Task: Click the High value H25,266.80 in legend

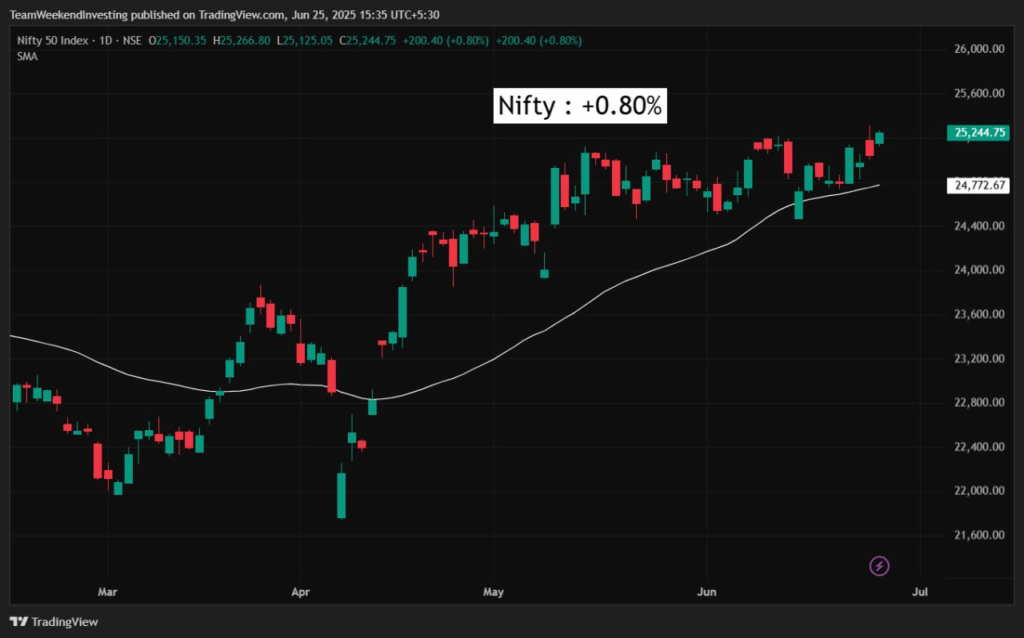Action: click(245, 41)
